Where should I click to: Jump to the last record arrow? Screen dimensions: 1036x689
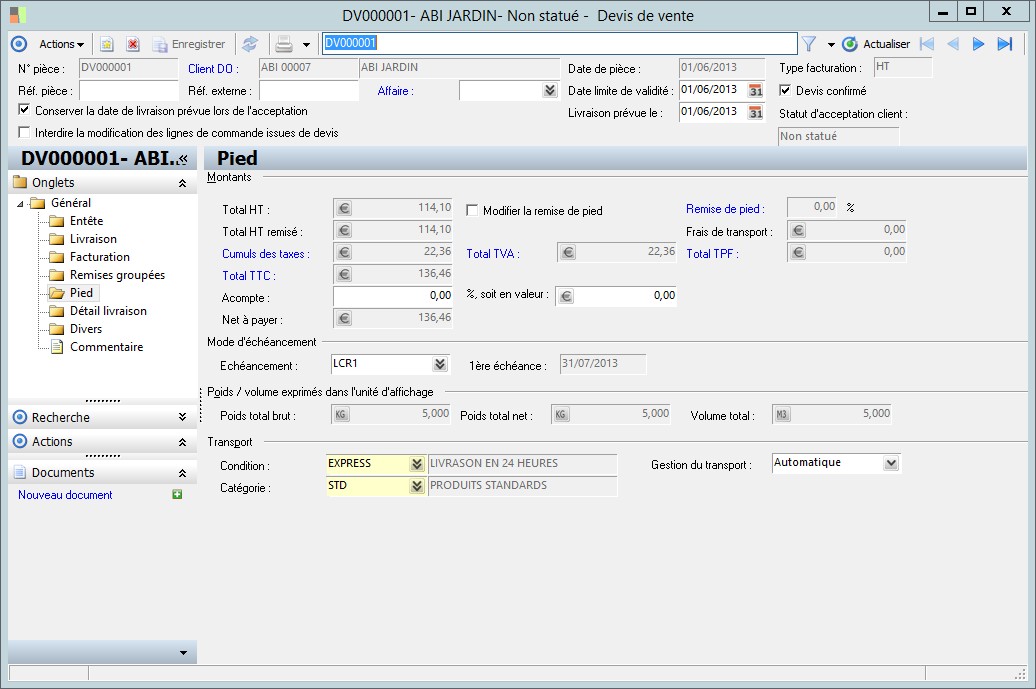coord(1005,44)
